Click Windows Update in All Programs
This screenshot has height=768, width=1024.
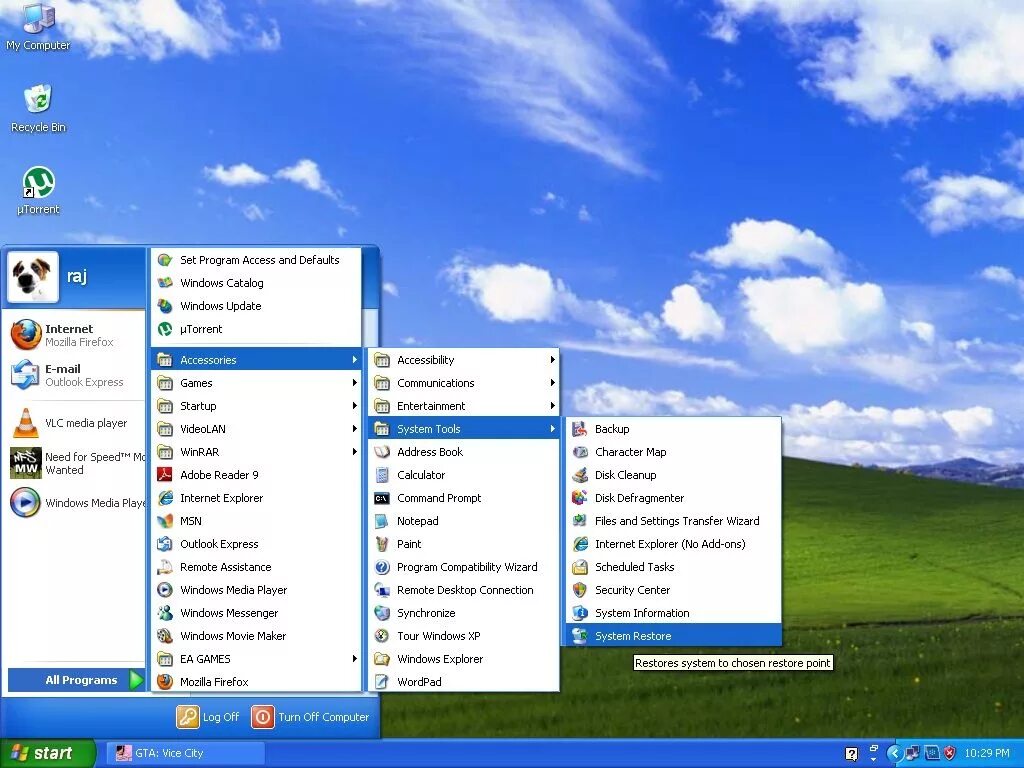click(x=256, y=305)
